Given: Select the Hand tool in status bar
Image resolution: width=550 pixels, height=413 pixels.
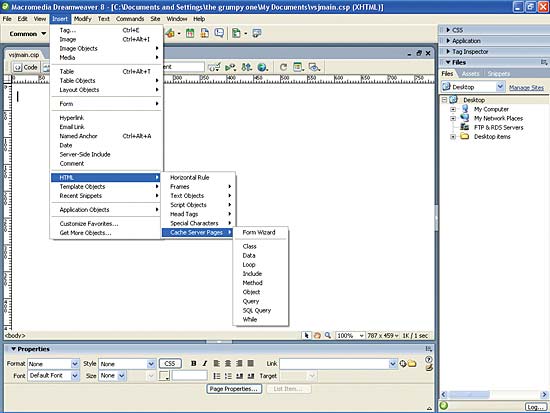Looking at the screenshot, I should pyautogui.click(x=317, y=335).
